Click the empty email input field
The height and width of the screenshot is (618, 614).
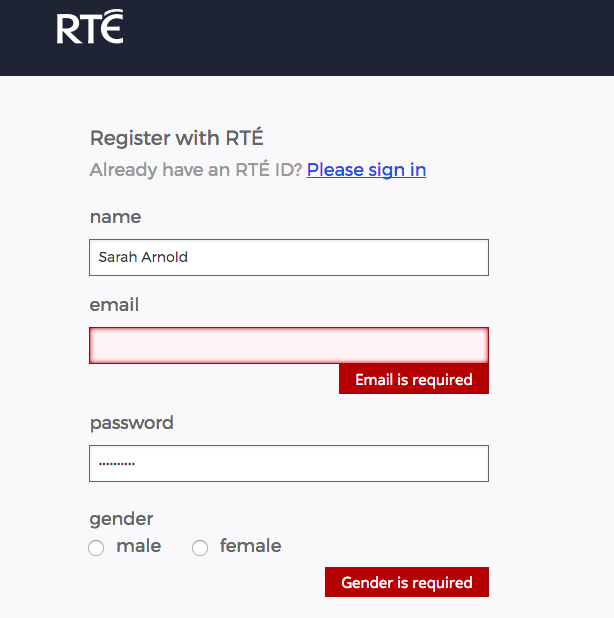[x=289, y=345]
